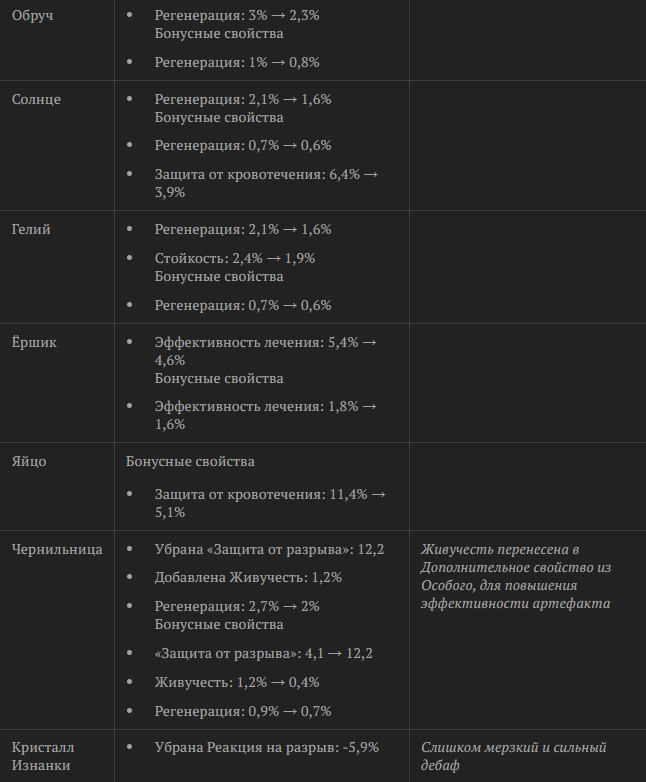
Task: Click the Гелий artifact name
Action: [31, 229]
